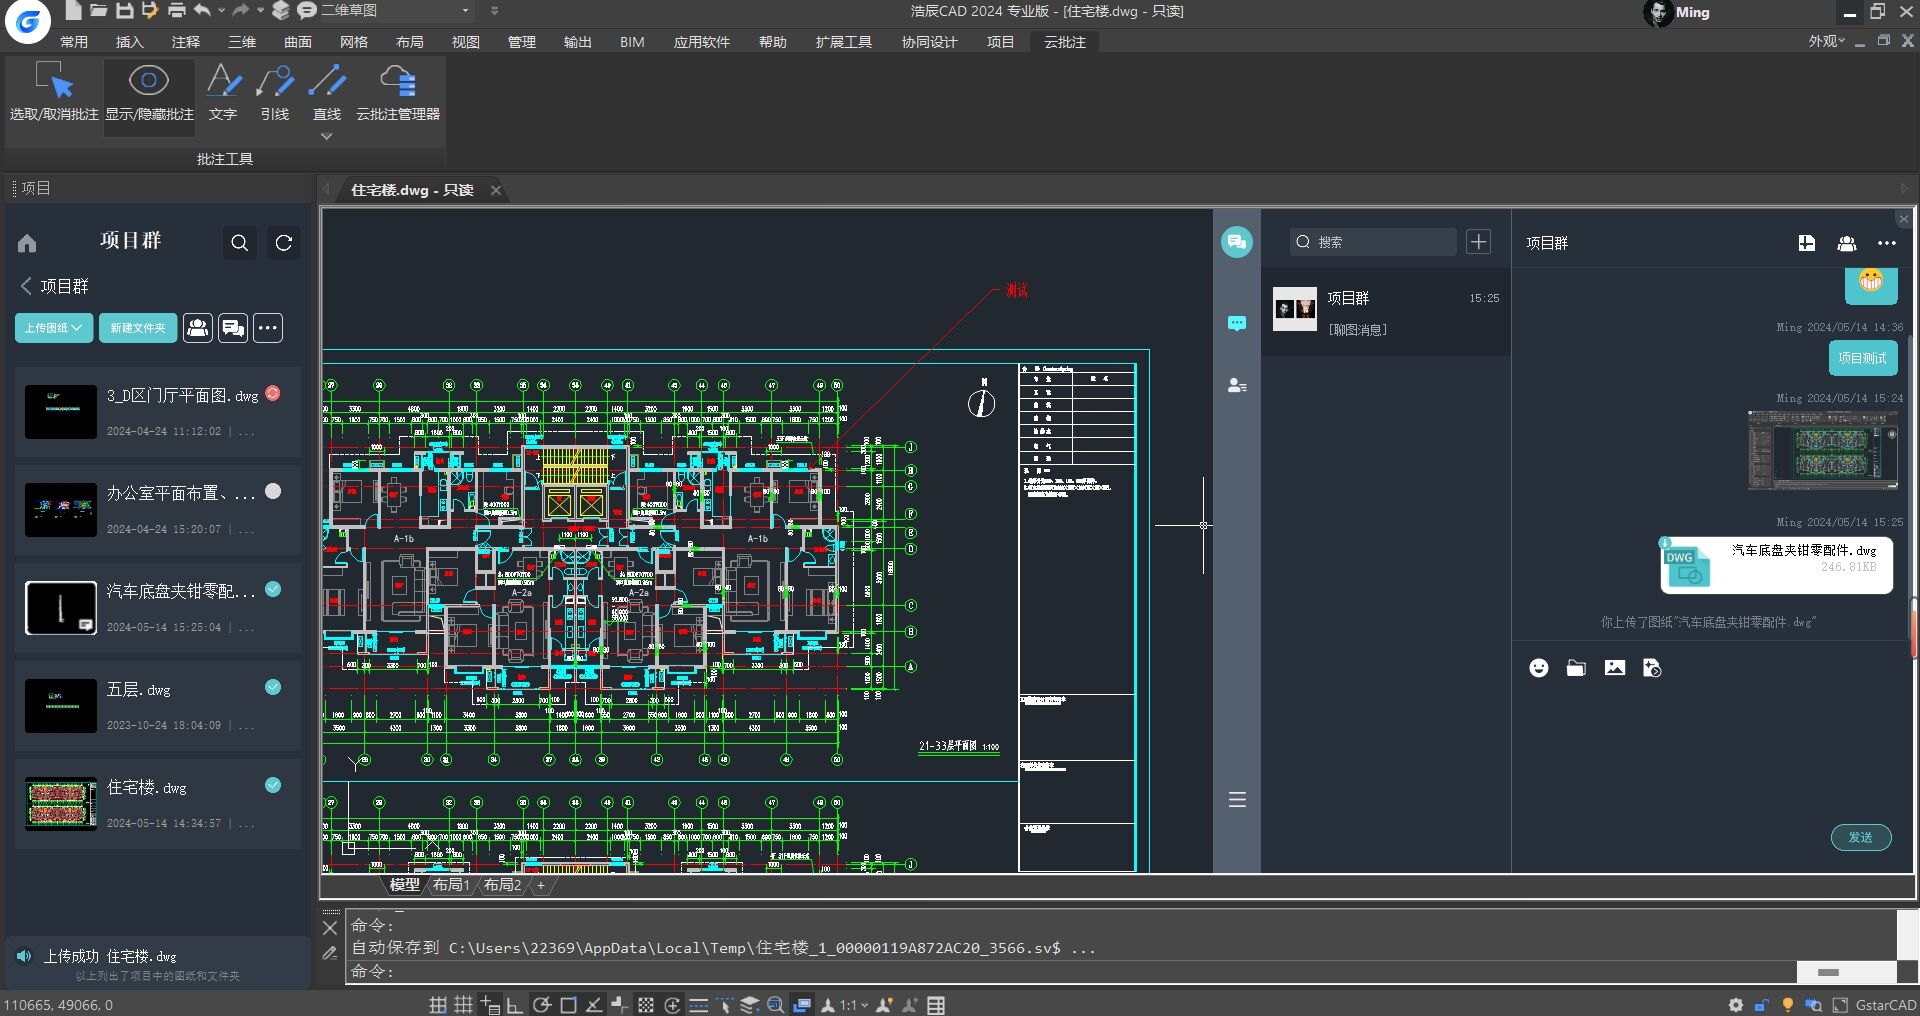Open the 协同设计 ribbon menu

pos(929,42)
